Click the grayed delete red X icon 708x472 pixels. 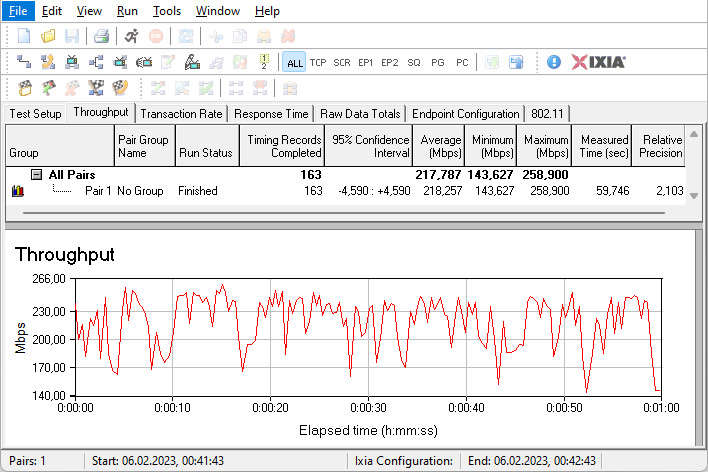point(288,36)
